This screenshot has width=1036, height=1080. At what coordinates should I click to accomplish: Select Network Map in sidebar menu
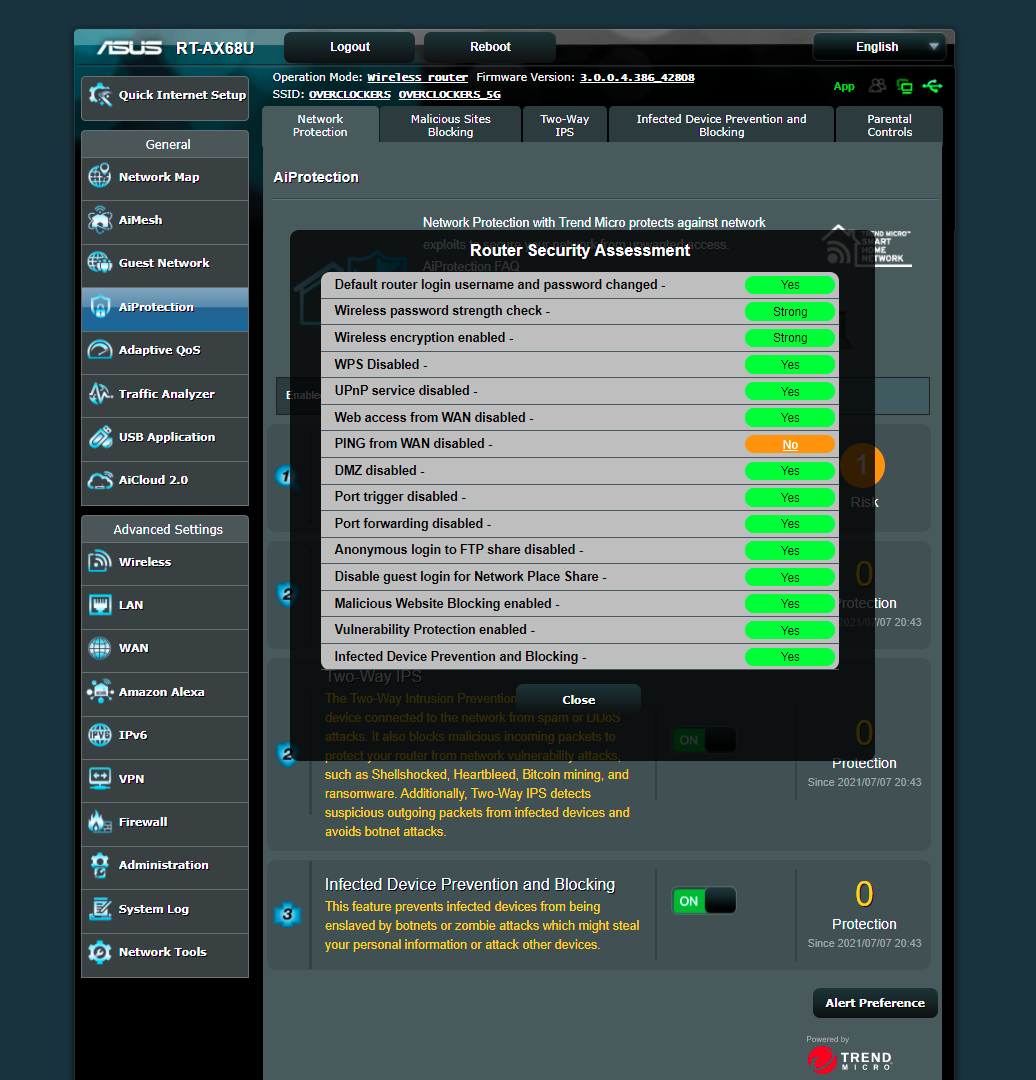(165, 177)
